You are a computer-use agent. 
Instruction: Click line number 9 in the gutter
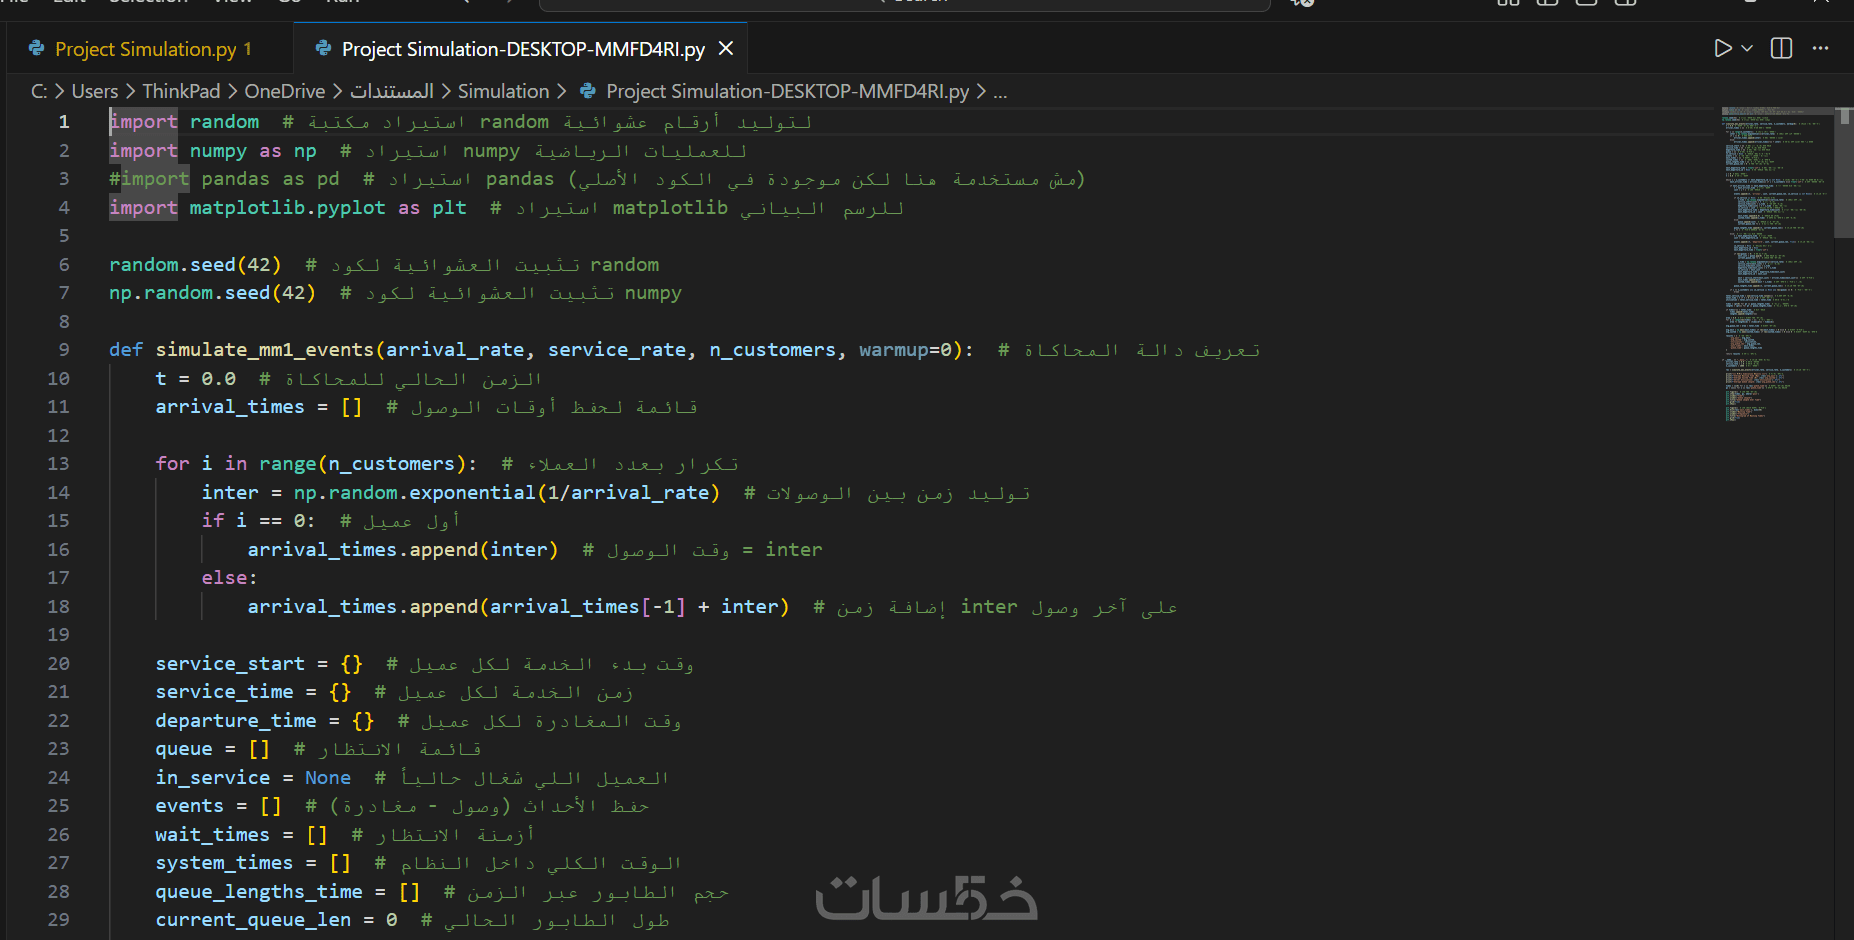64,350
